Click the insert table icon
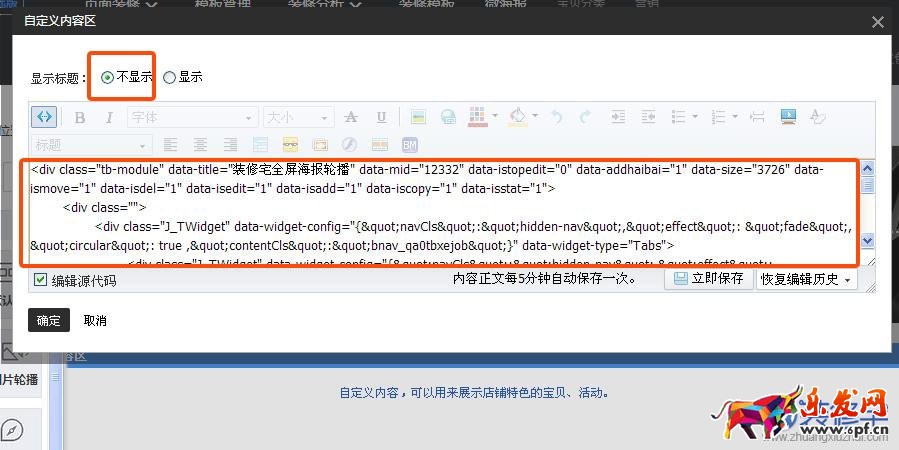 tap(260, 144)
